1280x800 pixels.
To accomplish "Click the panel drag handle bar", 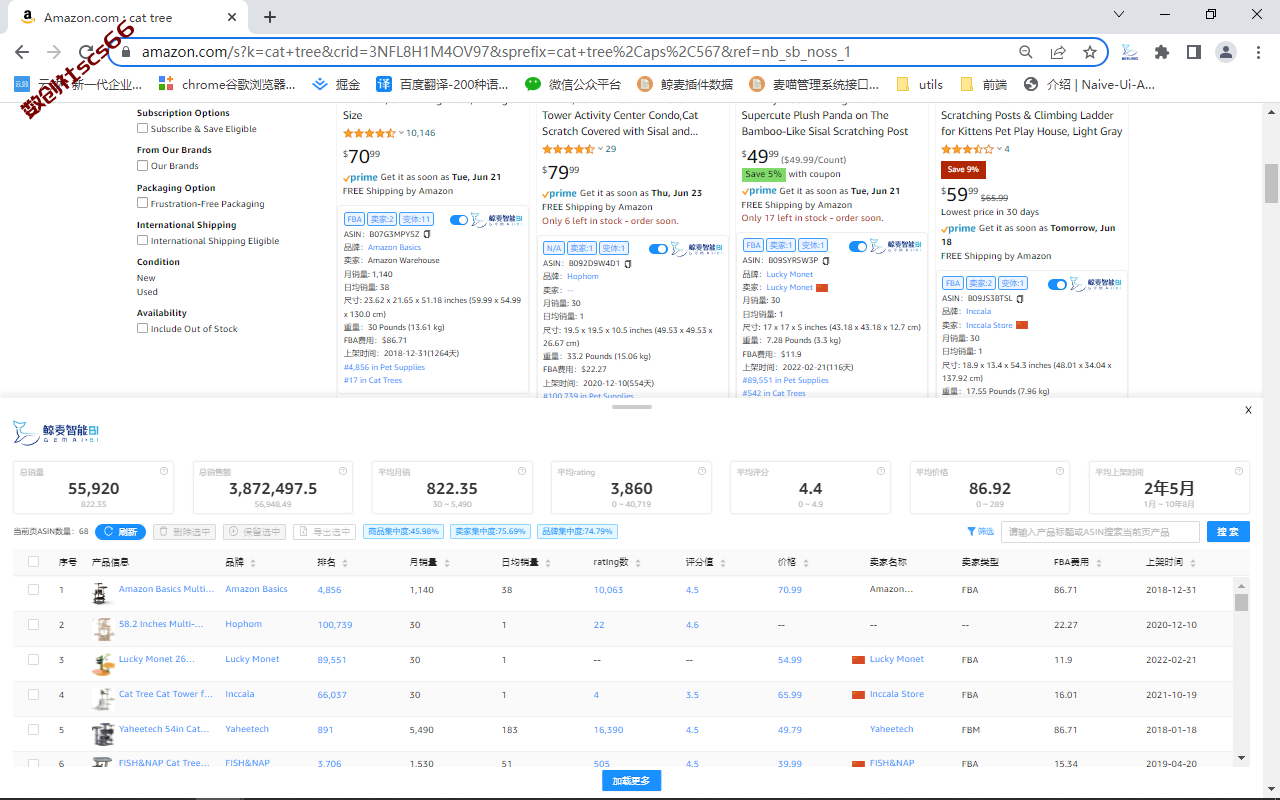I will point(632,407).
